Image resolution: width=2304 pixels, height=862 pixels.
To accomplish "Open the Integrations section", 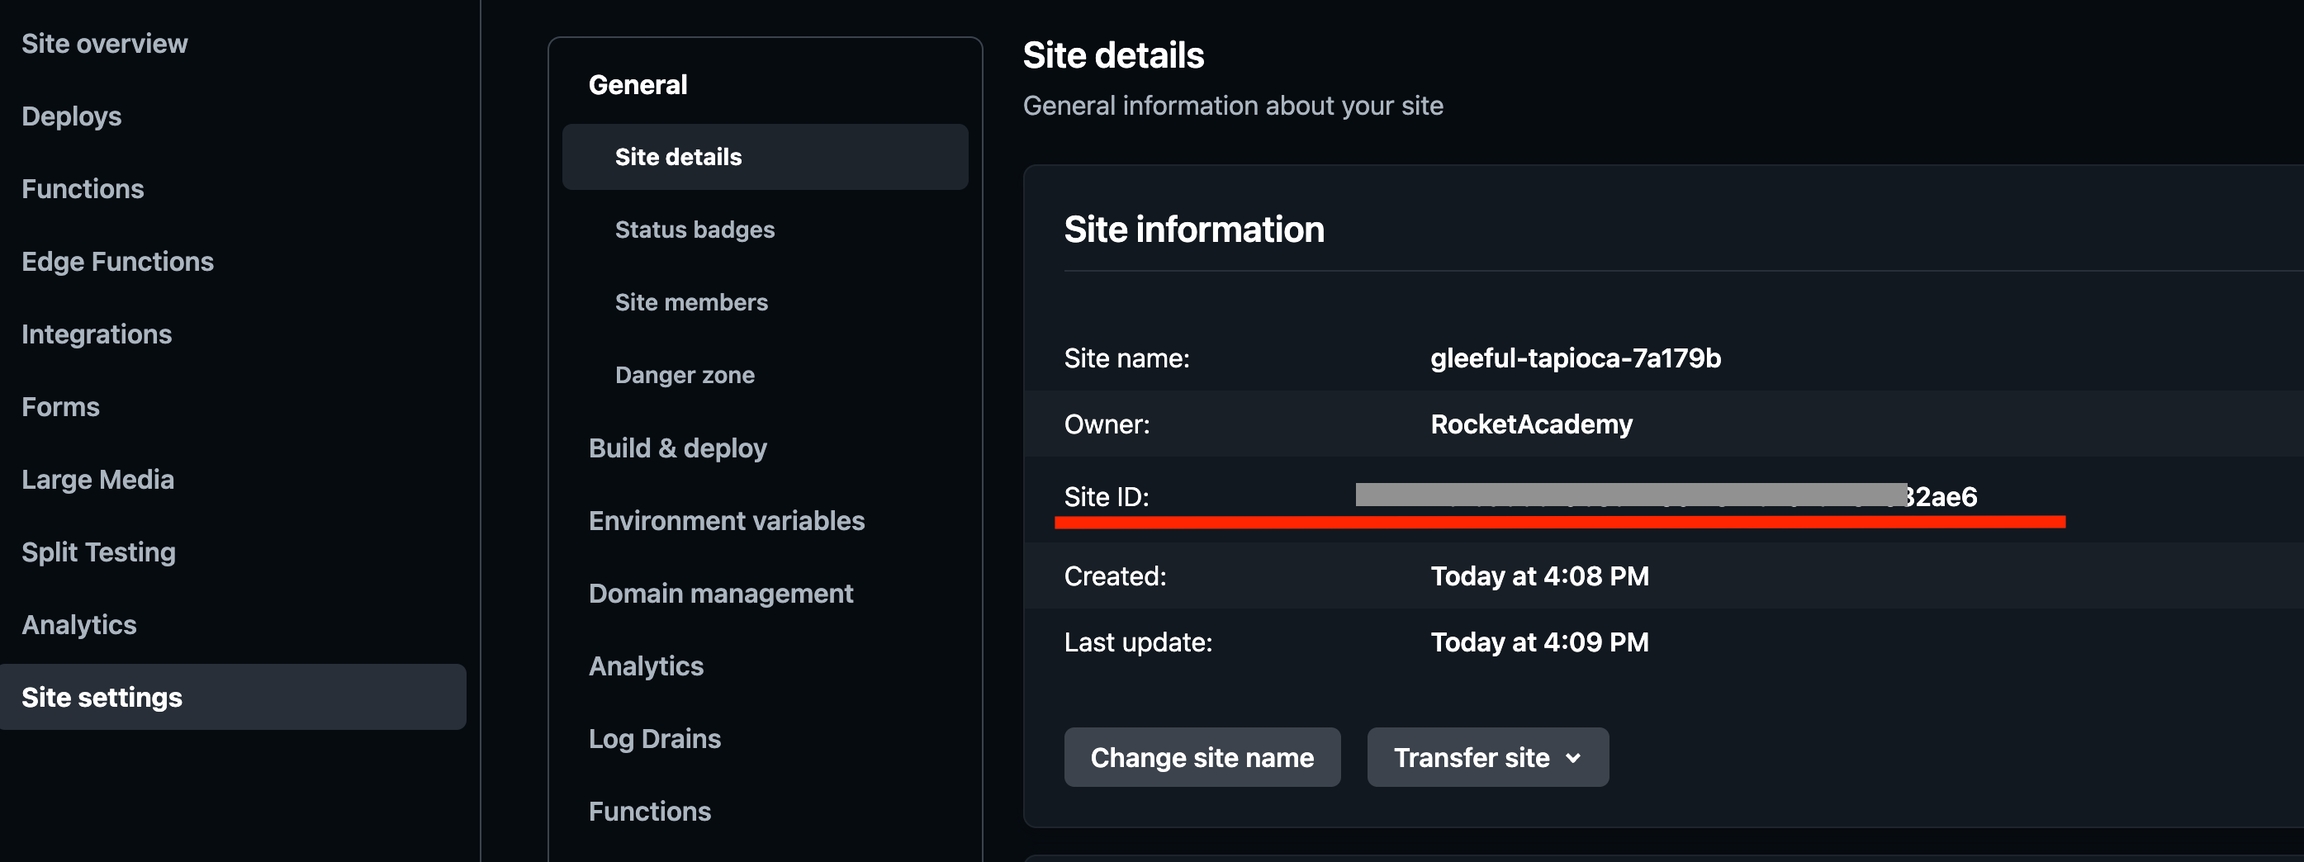I will [97, 334].
